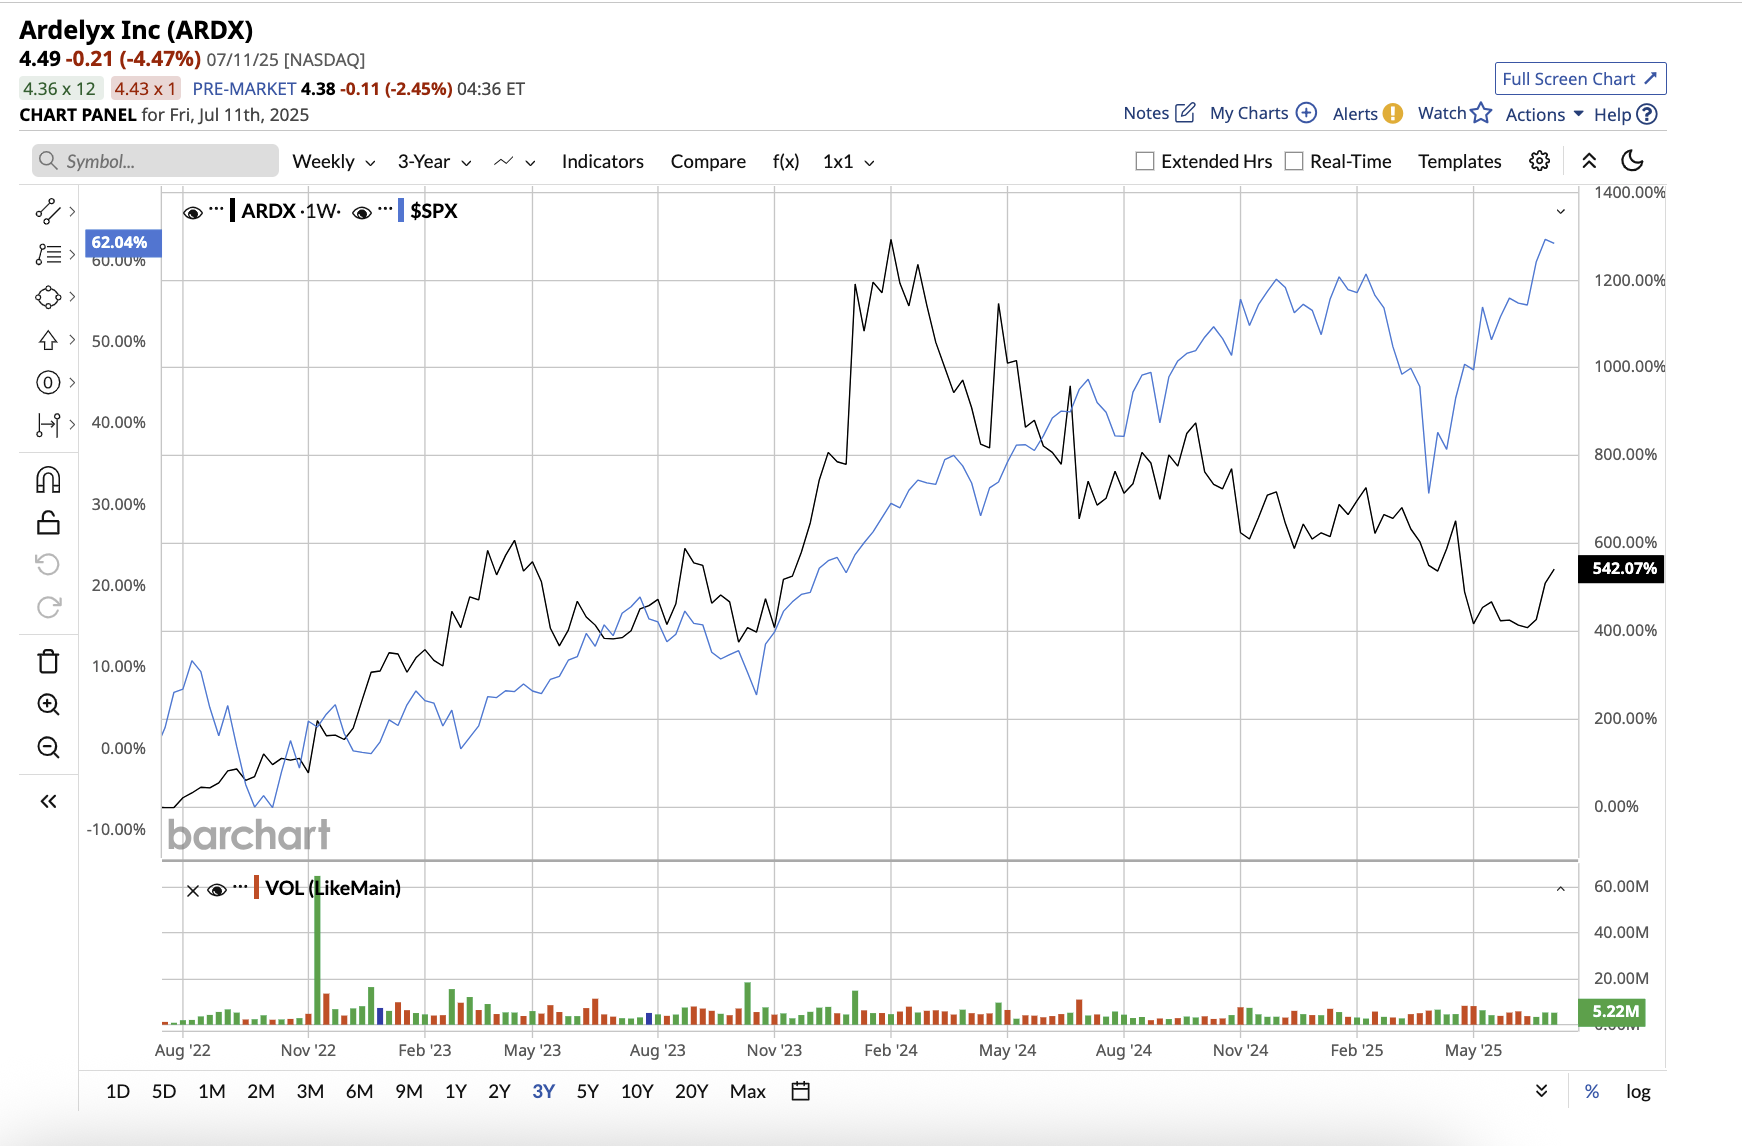Lock all drawings with padlock icon

(x=48, y=523)
